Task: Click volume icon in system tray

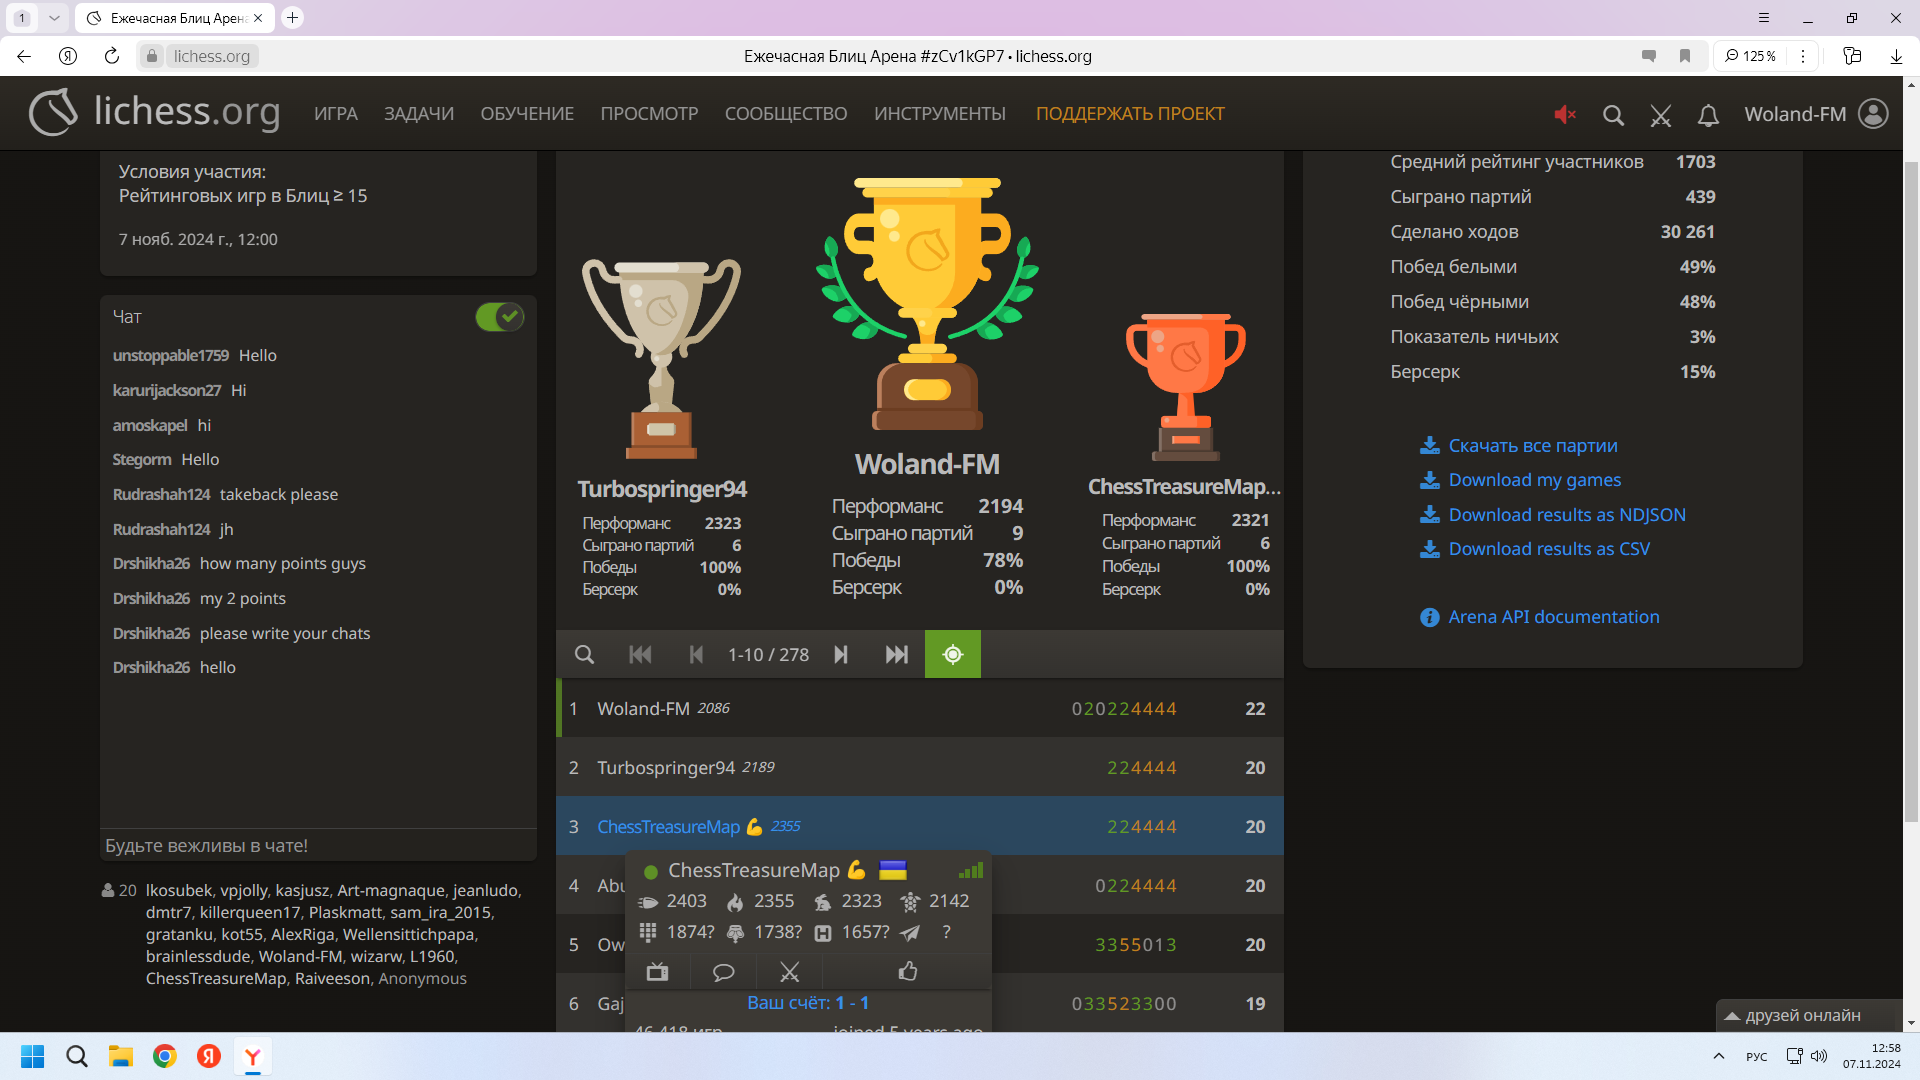Action: click(x=1819, y=1056)
